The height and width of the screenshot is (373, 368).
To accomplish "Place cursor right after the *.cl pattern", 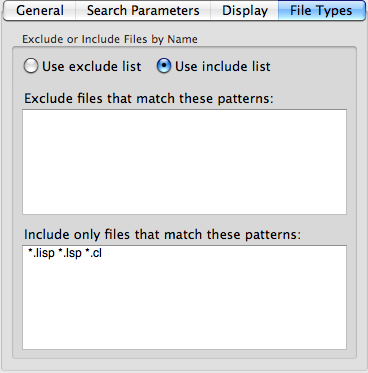I will click(103, 253).
